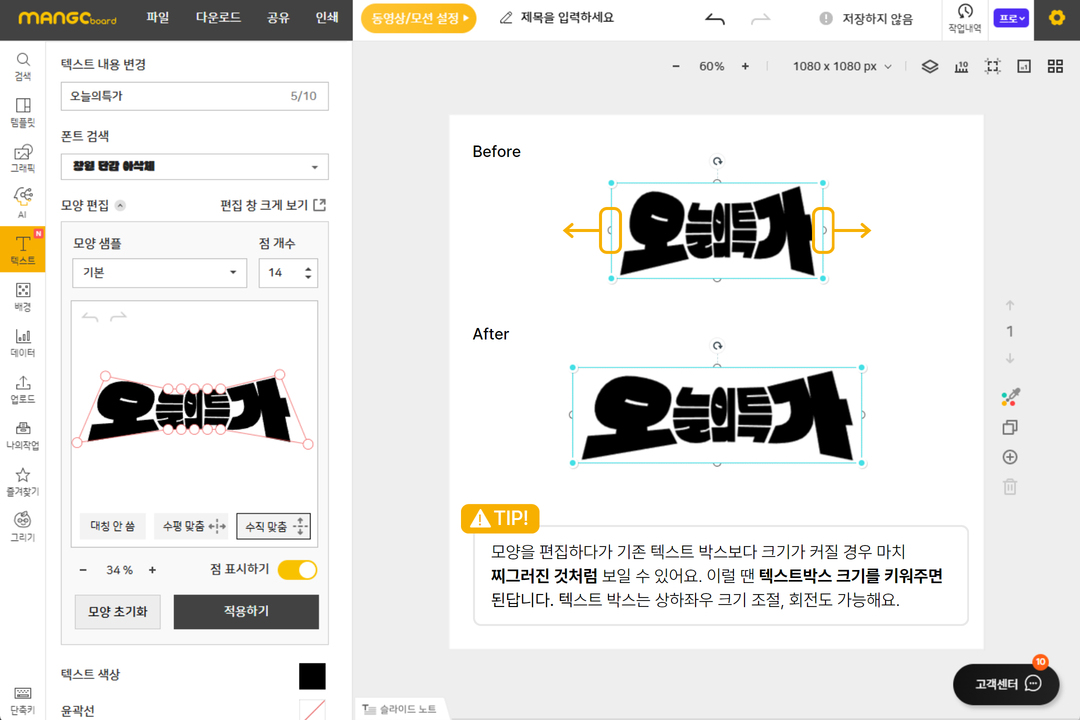This screenshot has height=720, width=1080.
Task: Click the duplicate page icon
Action: [x=1010, y=428]
